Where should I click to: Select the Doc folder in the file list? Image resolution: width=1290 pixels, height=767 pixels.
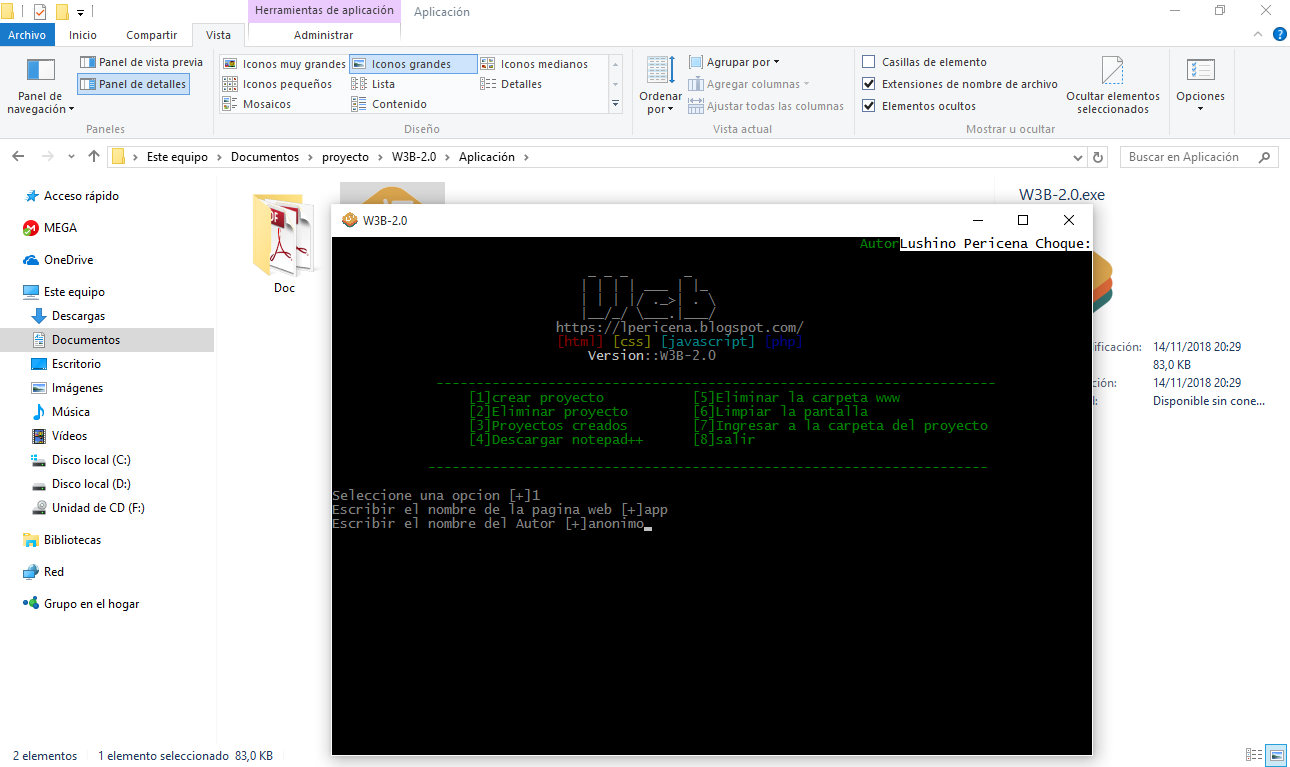click(284, 243)
